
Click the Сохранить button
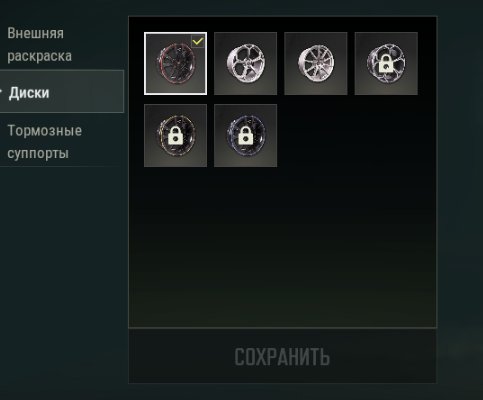(x=282, y=357)
